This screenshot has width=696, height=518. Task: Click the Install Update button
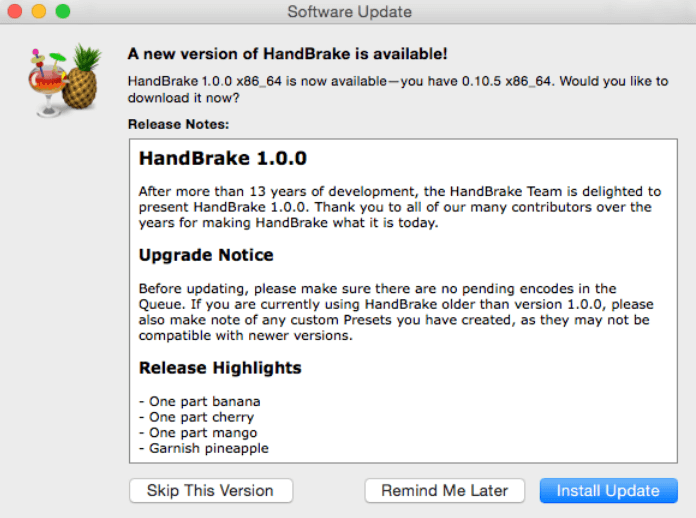pyautogui.click(x=609, y=490)
